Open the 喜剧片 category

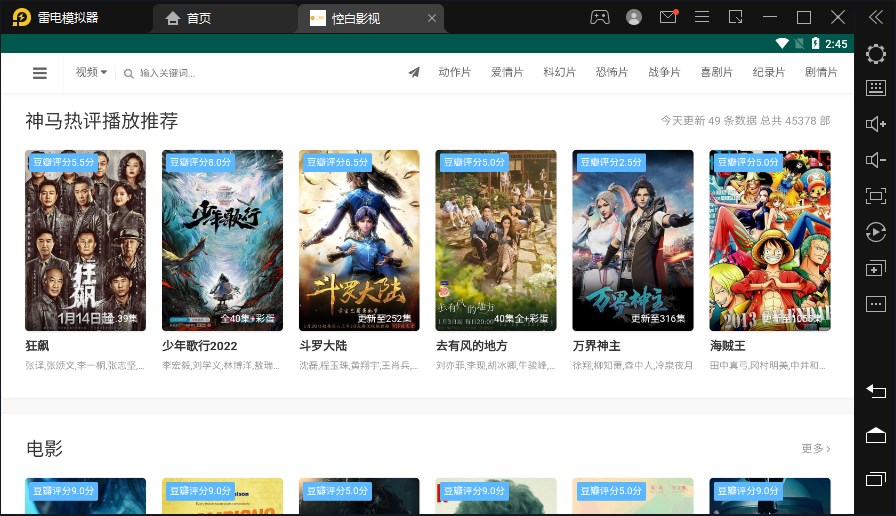coord(717,72)
